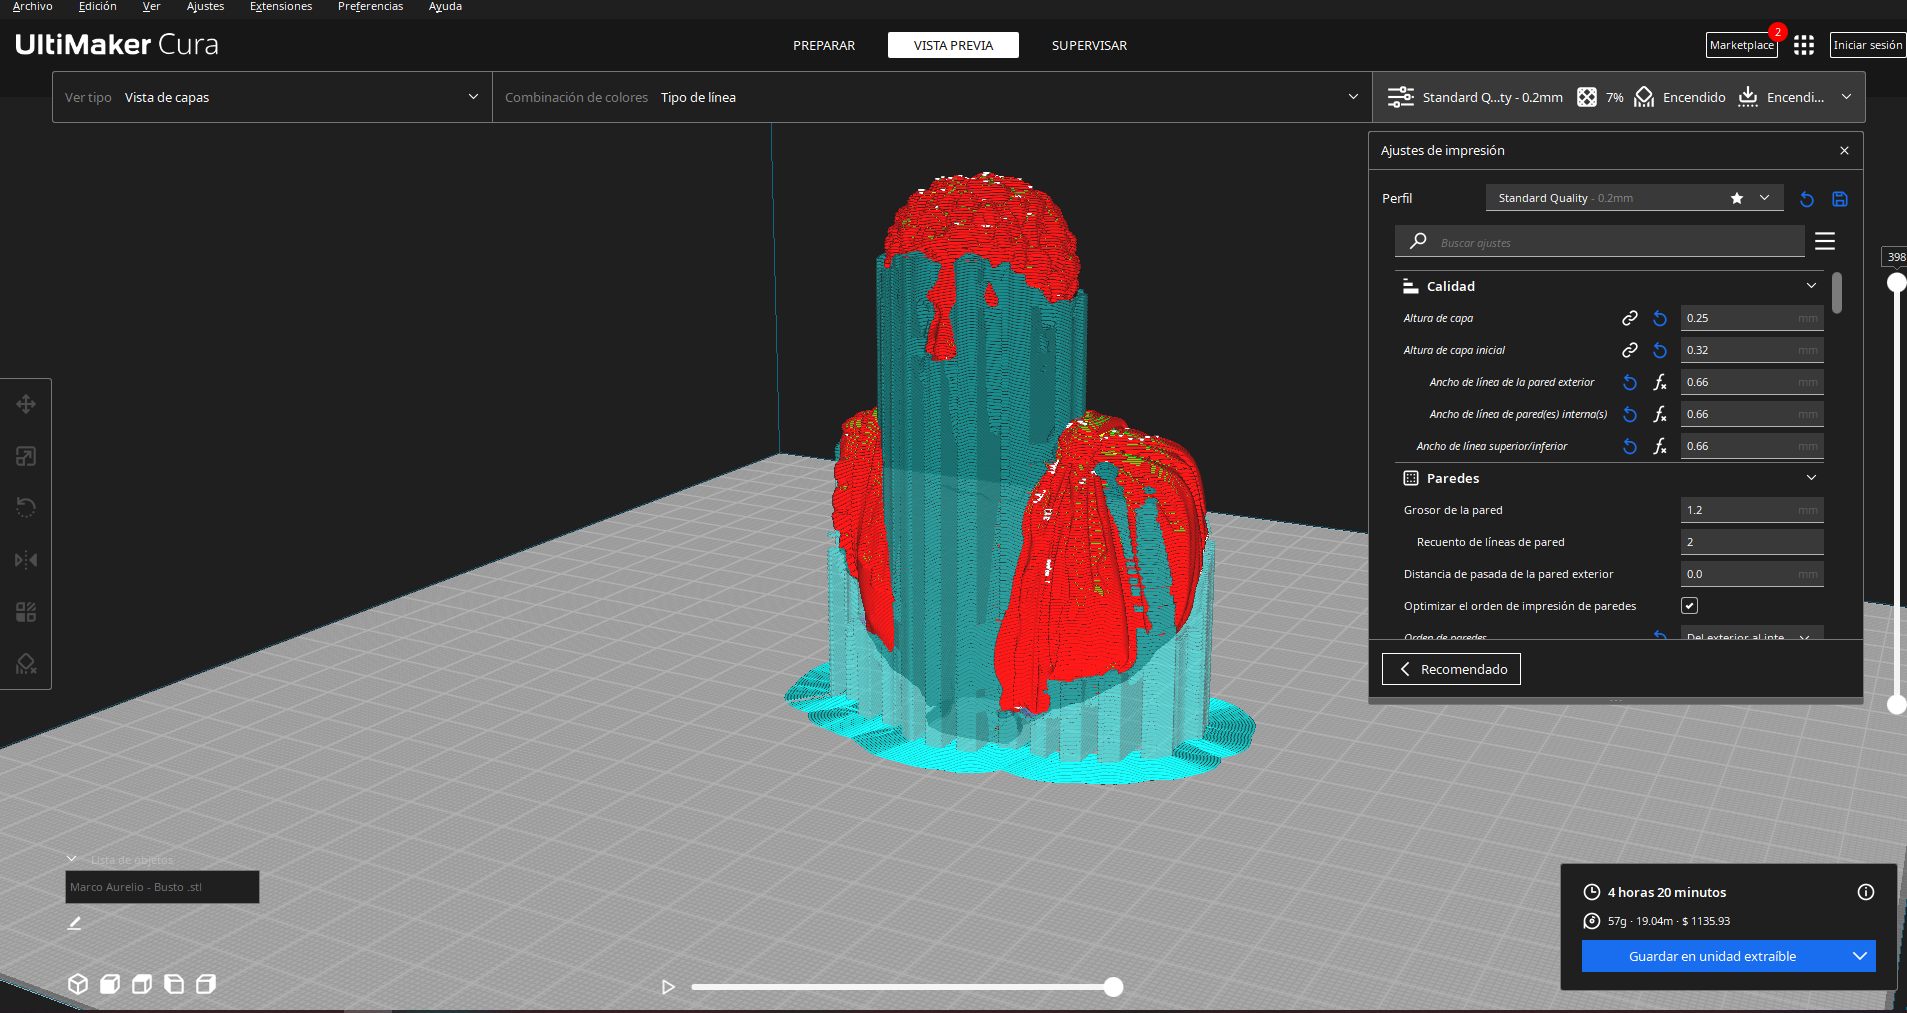Click the bottom layer slider handle
Screen dimensions: 1907x1013
click(1896, 704)
